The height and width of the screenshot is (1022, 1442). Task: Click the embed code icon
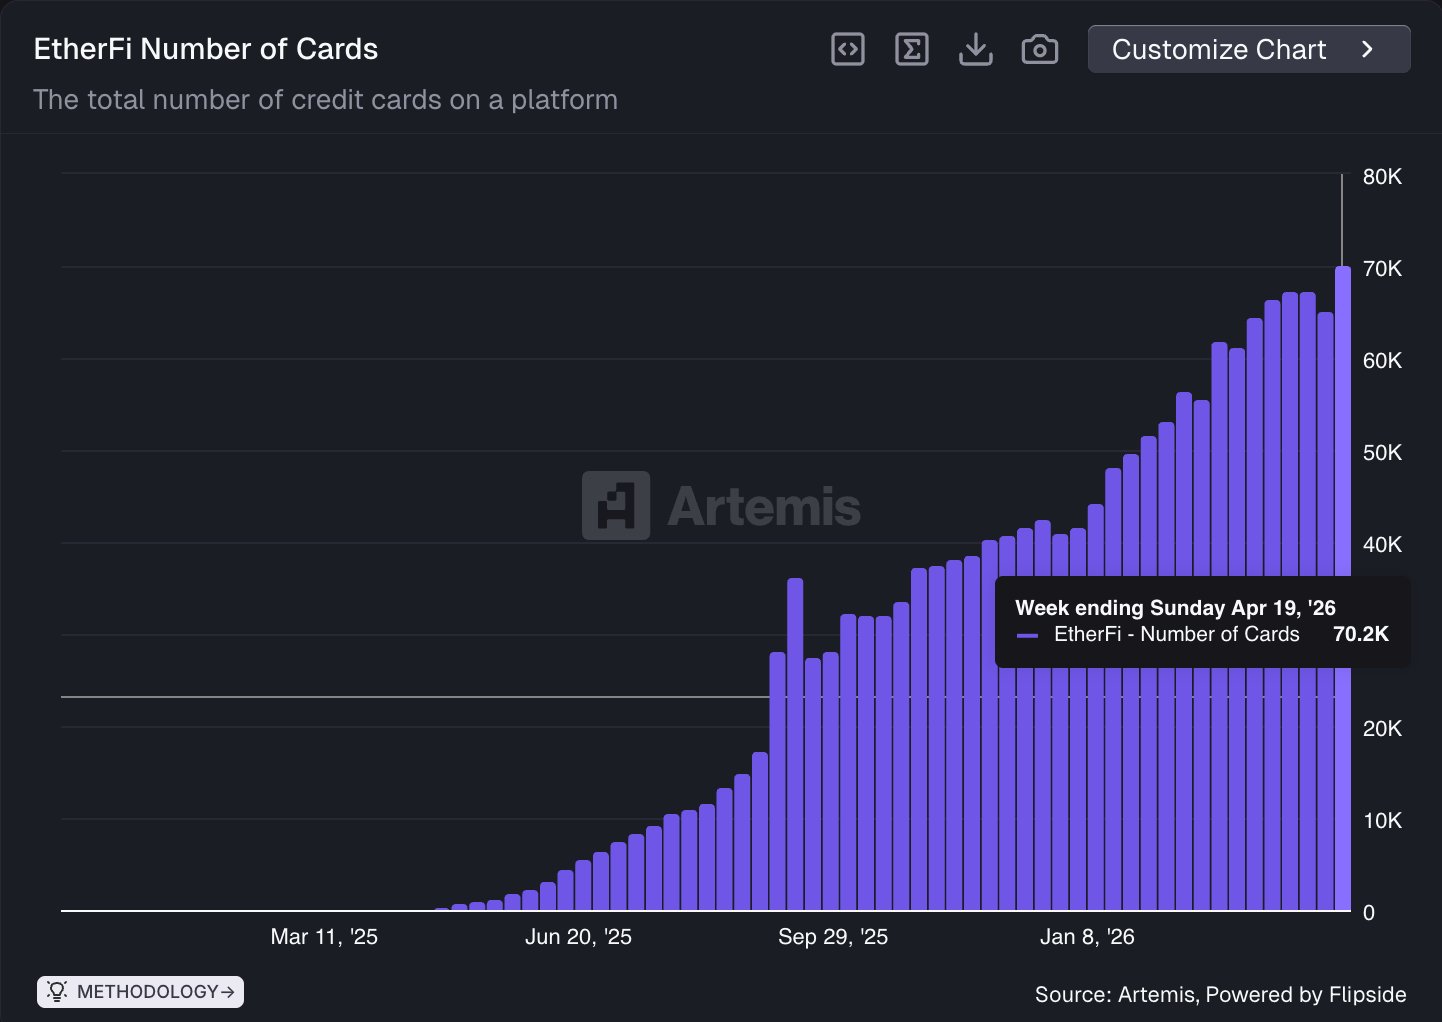[847, 49]
